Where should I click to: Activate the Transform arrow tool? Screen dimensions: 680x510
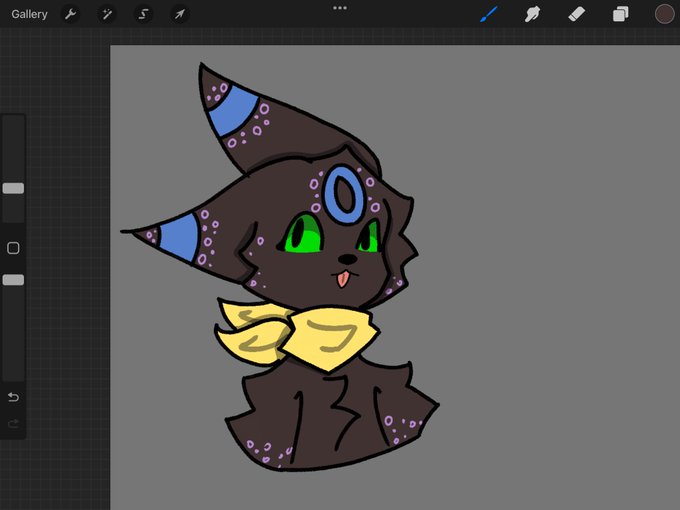tap(180, 14)
